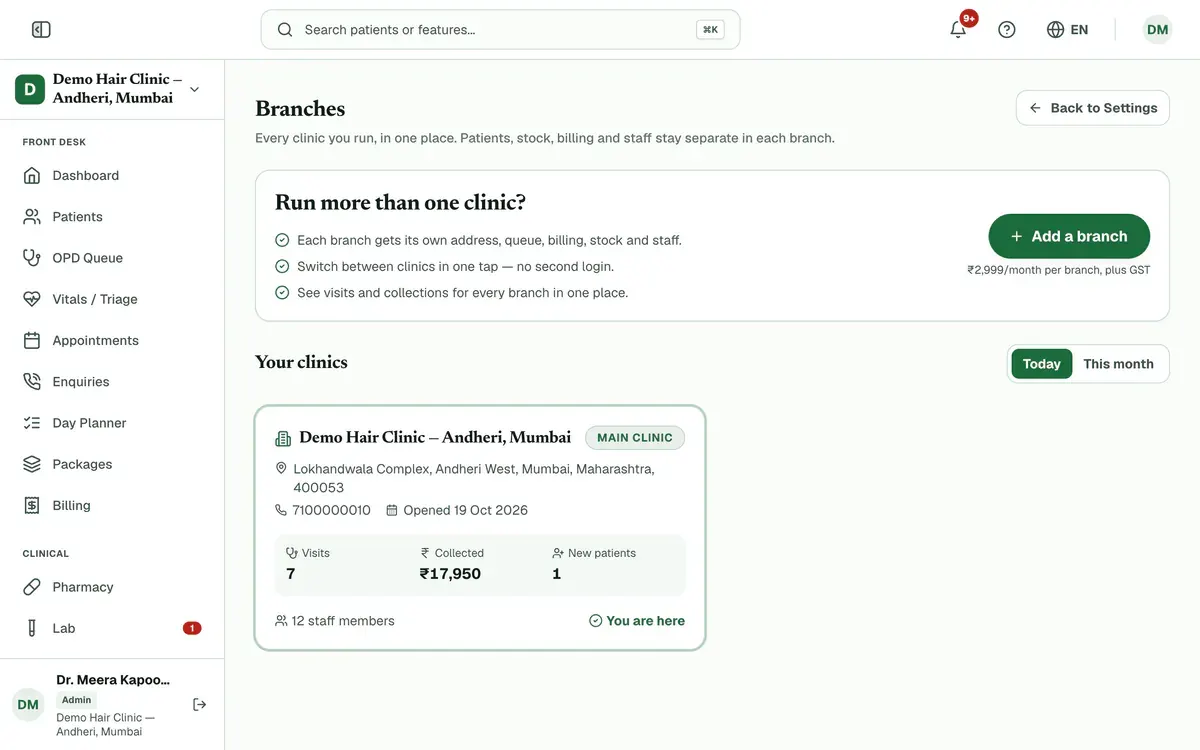
Task: Click the search magnifier icon
Action: 285,30
